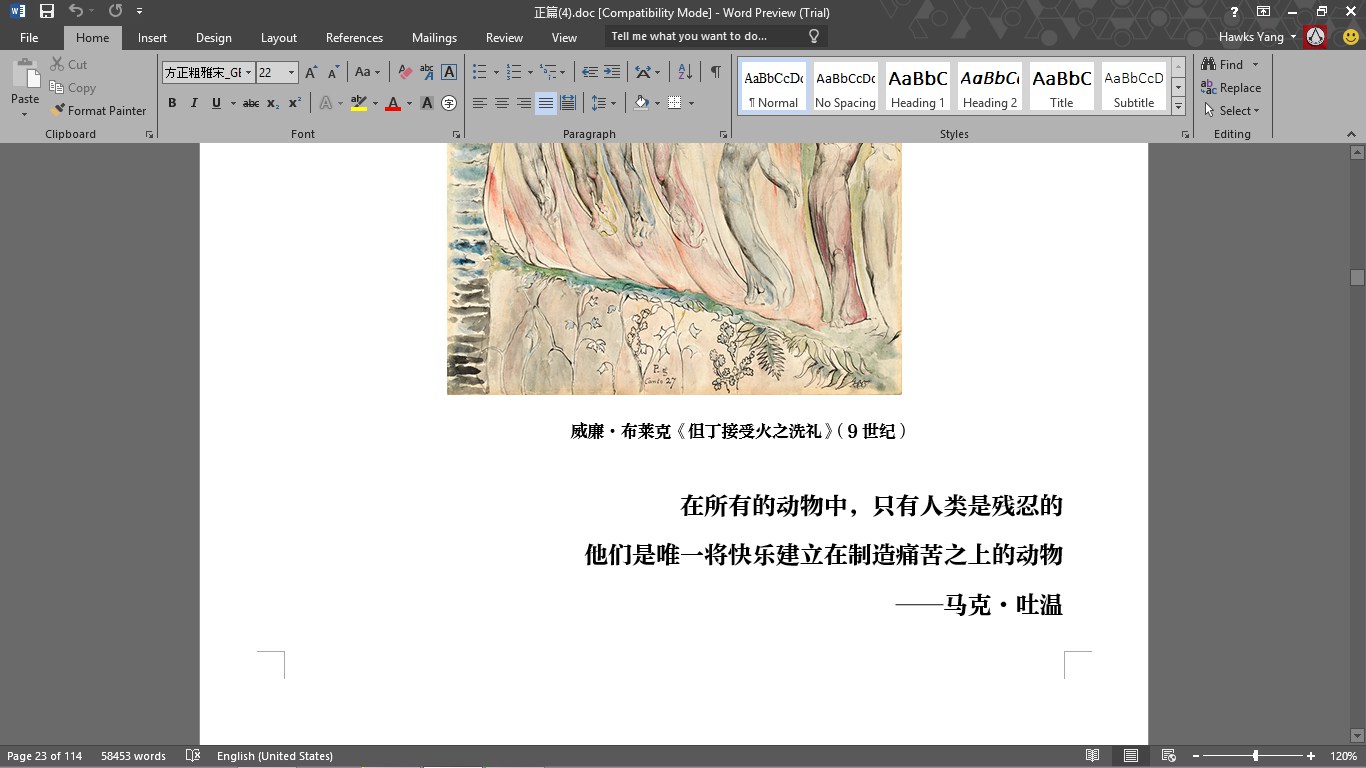Open the font name dropdown
Screen dimensions: 1366x768
249,72
